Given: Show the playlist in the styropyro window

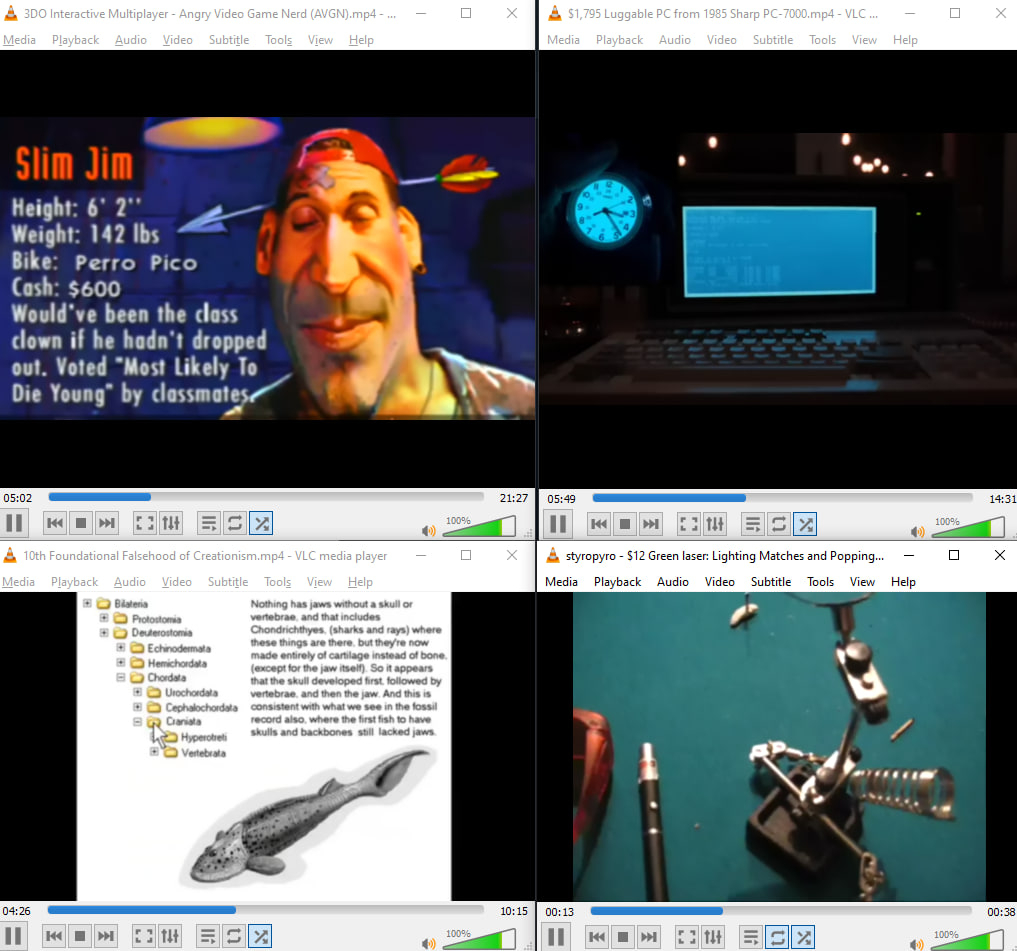Looking at the screenshot, I should tap(752, 937).
